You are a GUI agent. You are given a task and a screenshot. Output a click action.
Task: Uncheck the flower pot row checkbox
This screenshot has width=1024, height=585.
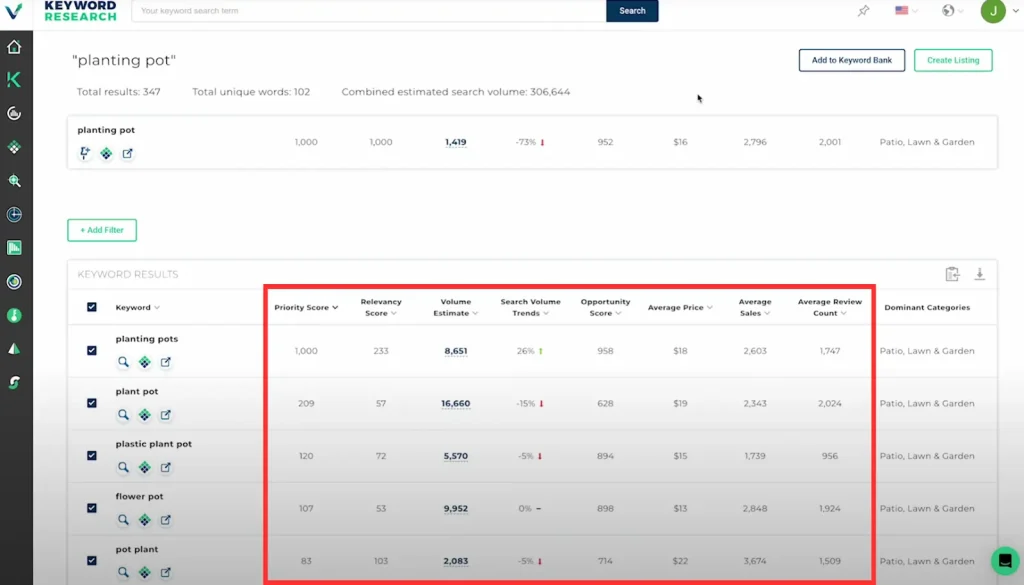pyautogui.click(x=91, y=508)
